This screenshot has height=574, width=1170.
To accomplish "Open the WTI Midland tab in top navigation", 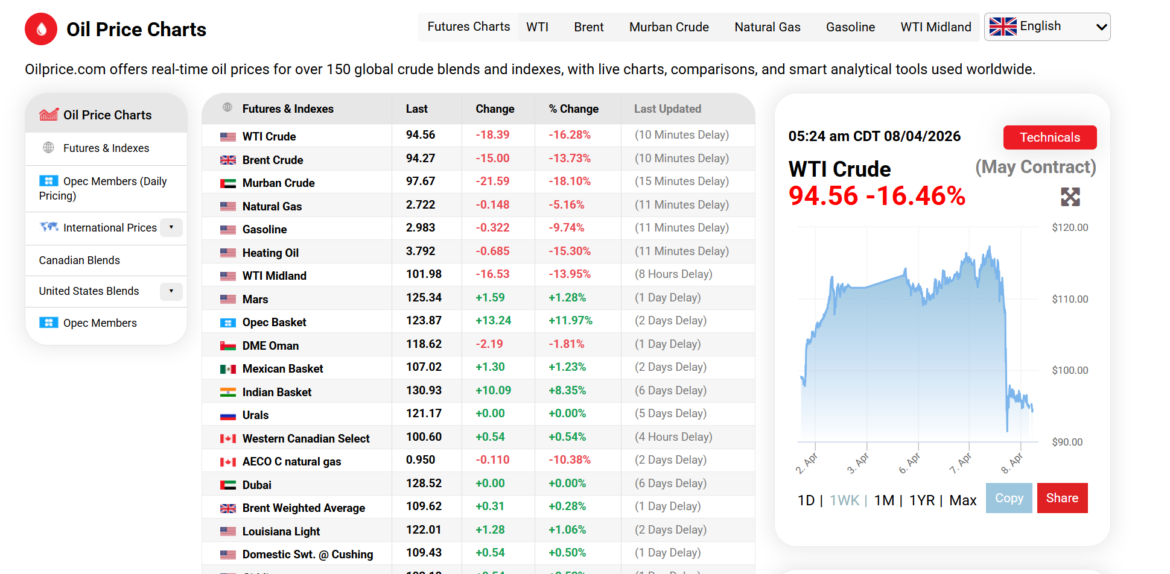I will pyautogui.click(x=936, y=27).
